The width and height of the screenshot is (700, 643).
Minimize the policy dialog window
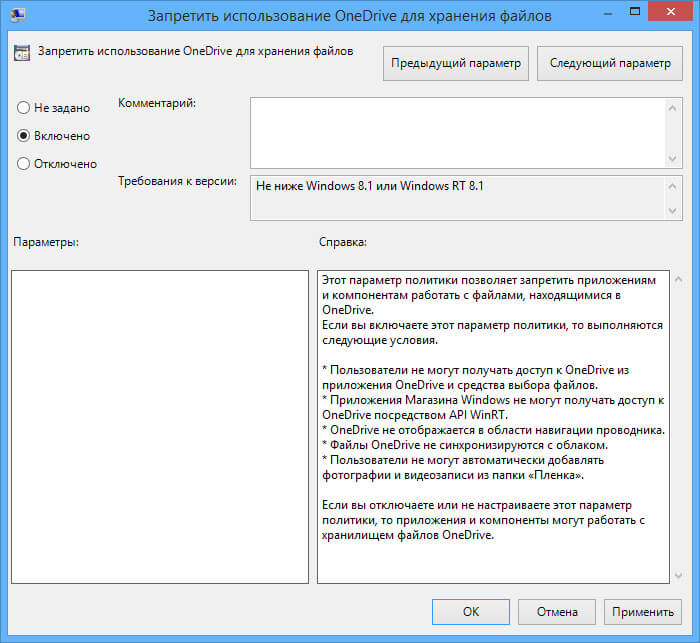point(608,13)
